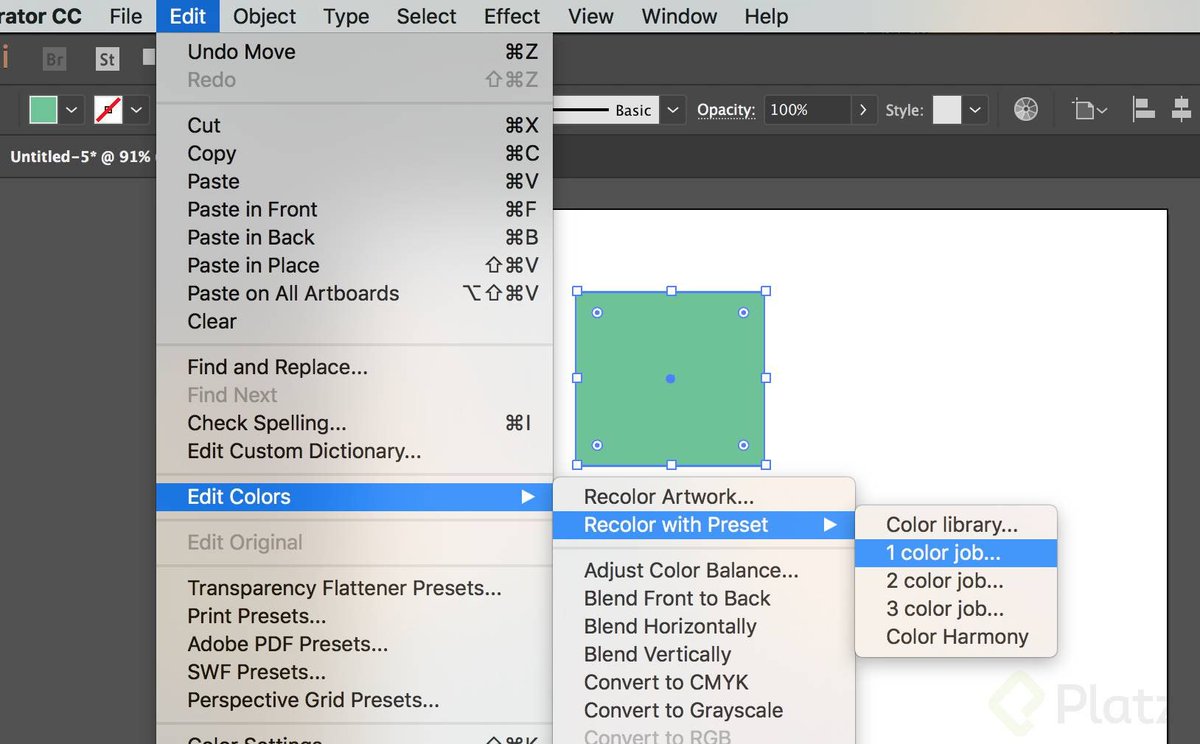
Task: Choose Clear from the Edit menu
Action: [355, 322]
